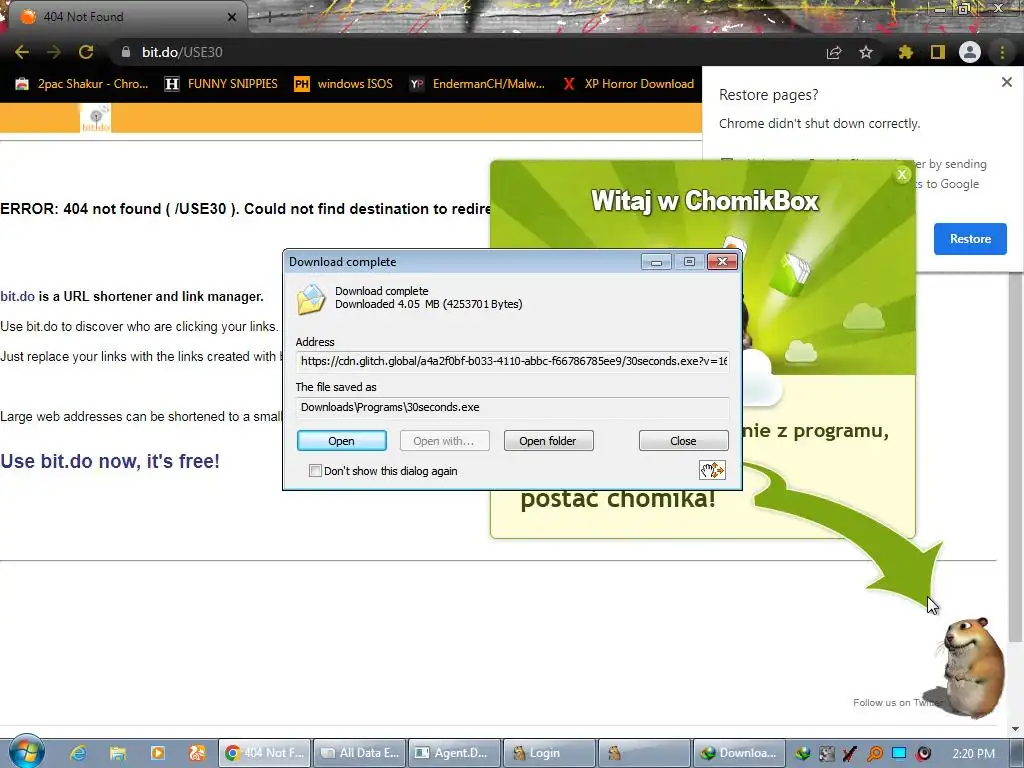The height and width of the screenshot is (768, 1024).
Task: Switch to untitled hamster taskbar window
Action: pos(645,753)
